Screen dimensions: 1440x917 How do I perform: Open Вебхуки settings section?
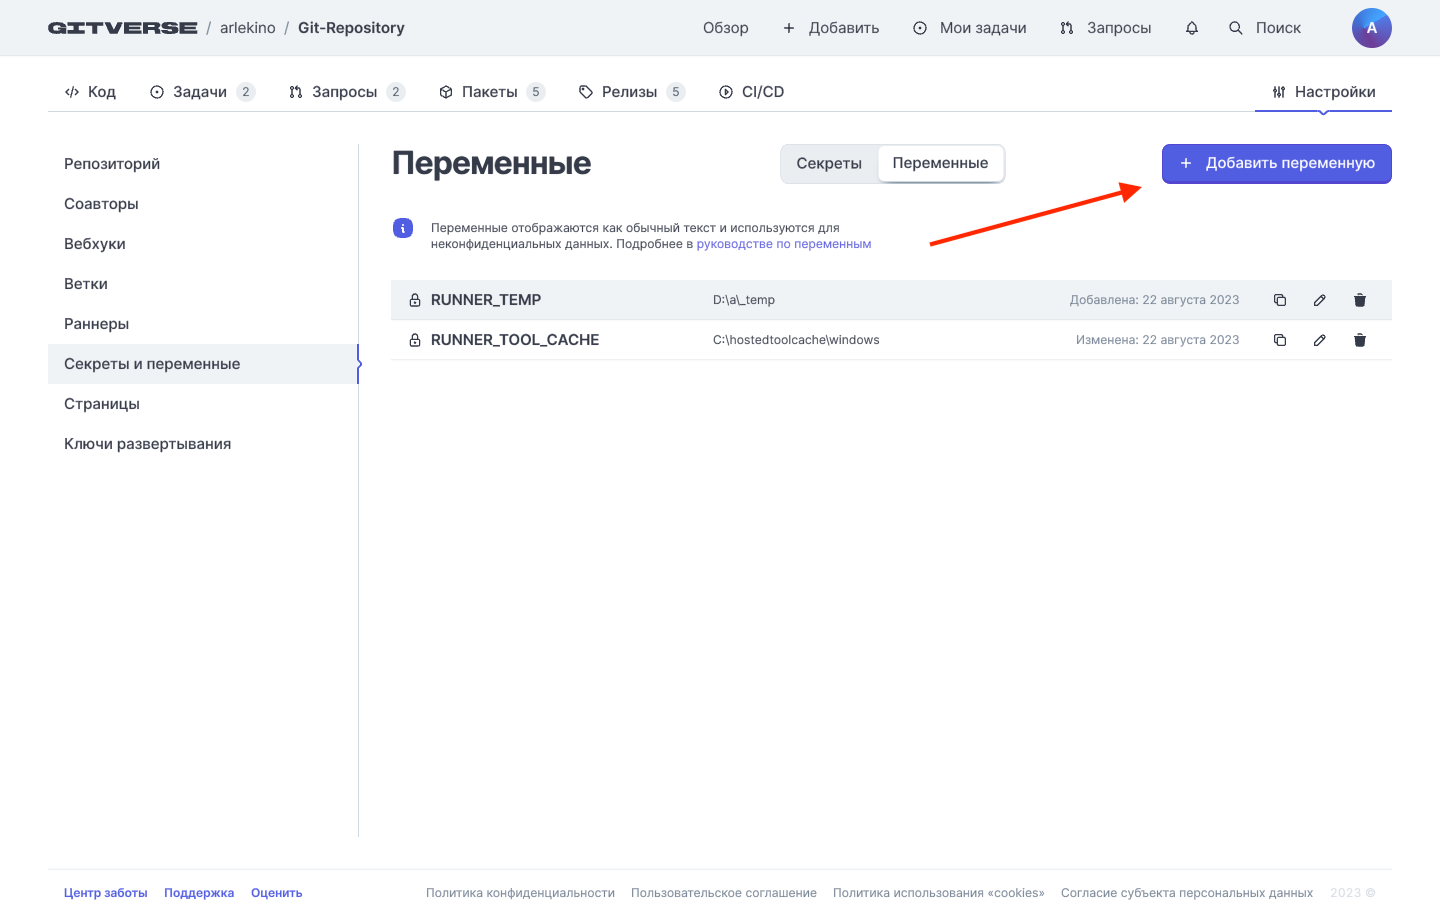click(x=95, y=244)
